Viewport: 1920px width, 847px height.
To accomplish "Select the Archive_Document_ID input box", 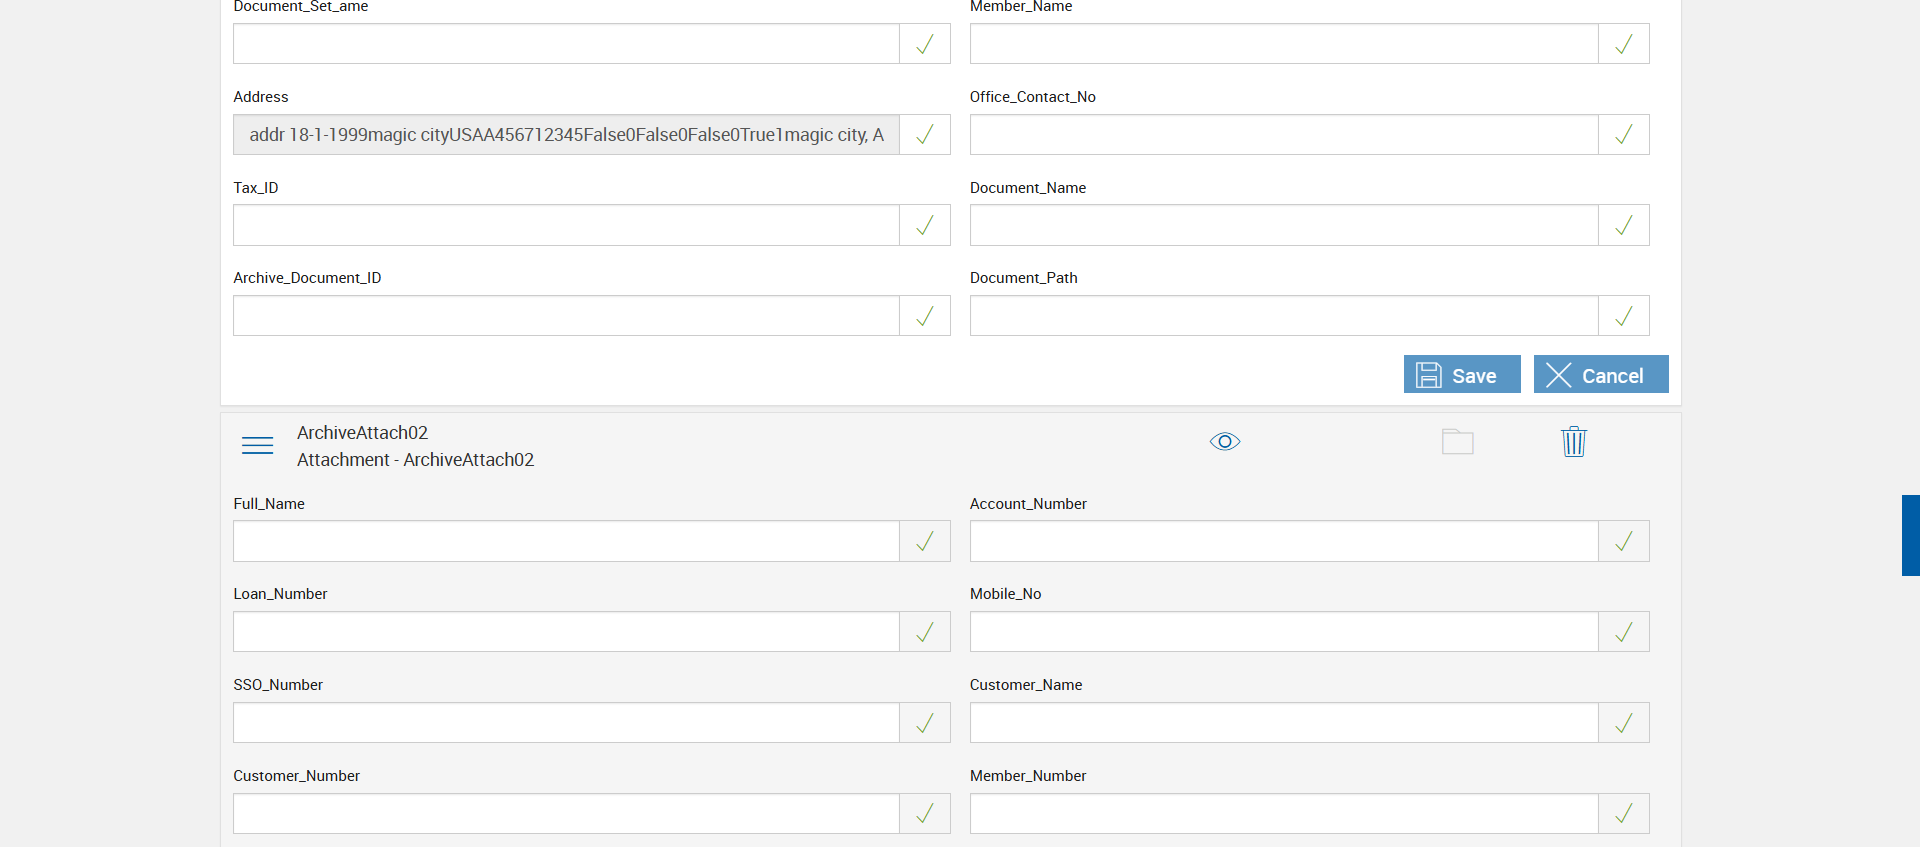I will (x=566, y=316).
